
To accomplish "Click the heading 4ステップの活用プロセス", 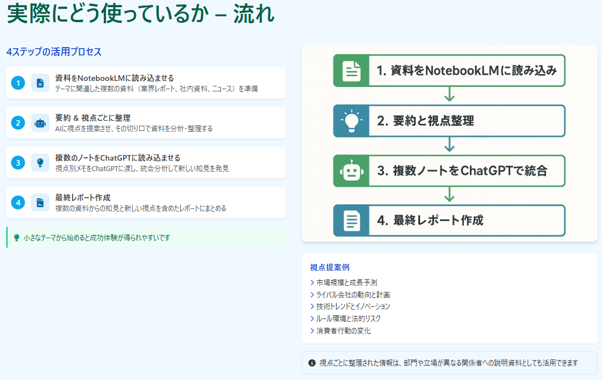I will coord(54,52).
